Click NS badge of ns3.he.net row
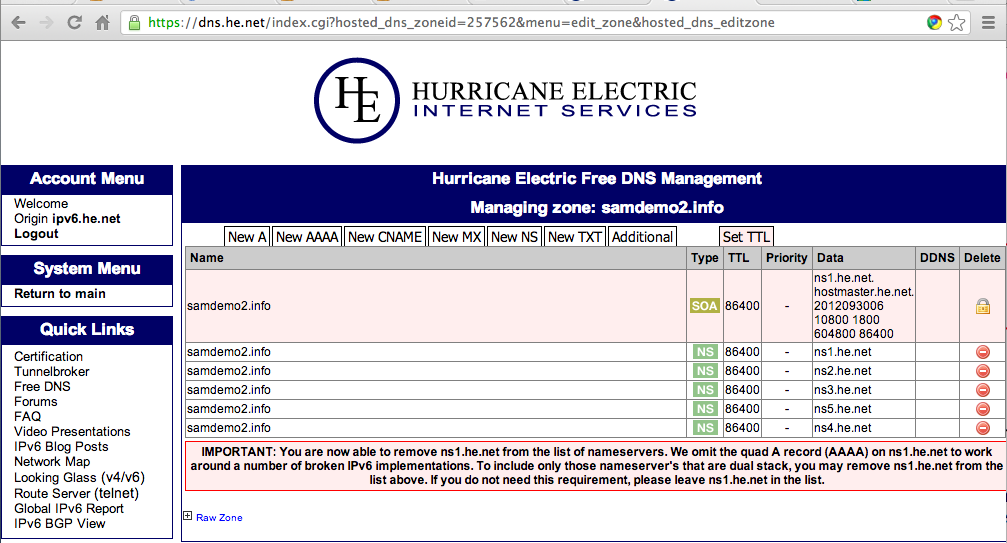The width and height of the screenshot is (1007, 543). 705,390
